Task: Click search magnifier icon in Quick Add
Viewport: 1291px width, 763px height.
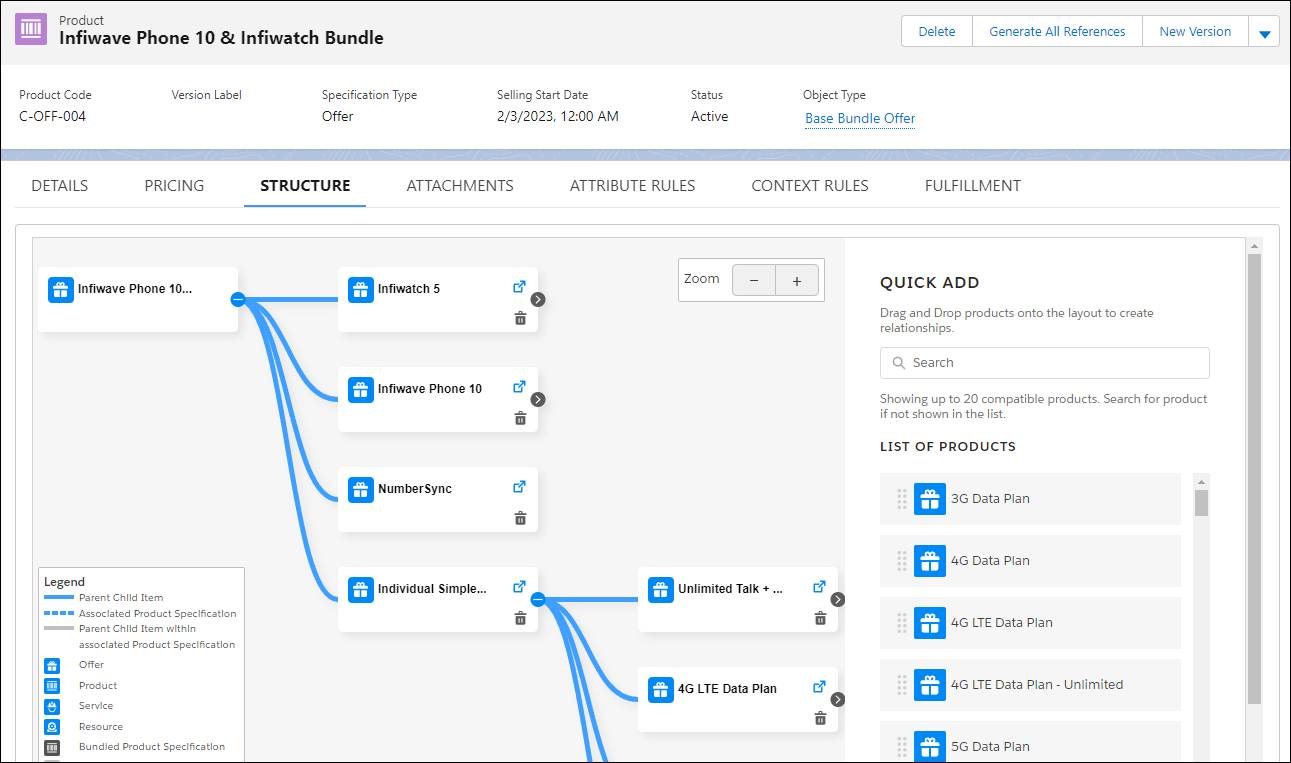Action: (897, 363)
